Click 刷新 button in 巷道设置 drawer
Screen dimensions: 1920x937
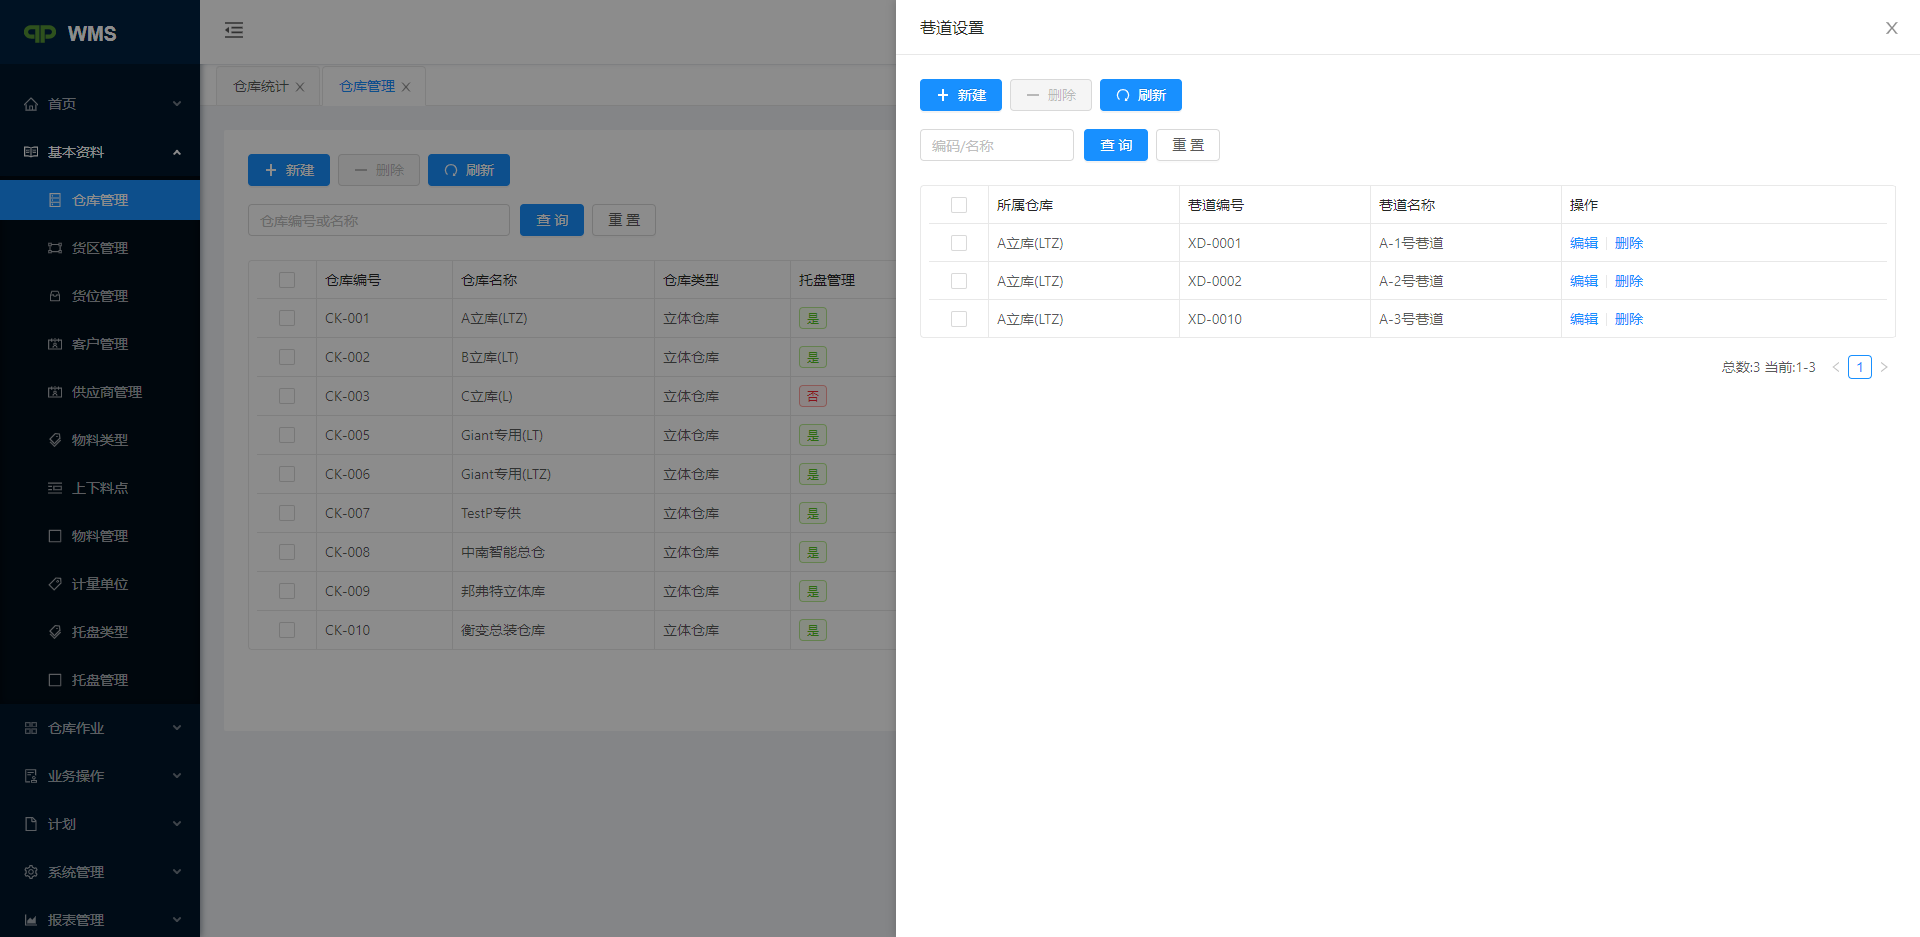point(1141,95)
